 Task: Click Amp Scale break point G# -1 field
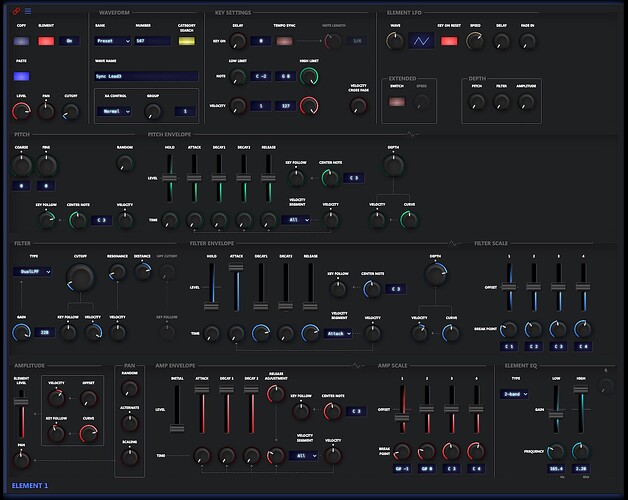402,469
